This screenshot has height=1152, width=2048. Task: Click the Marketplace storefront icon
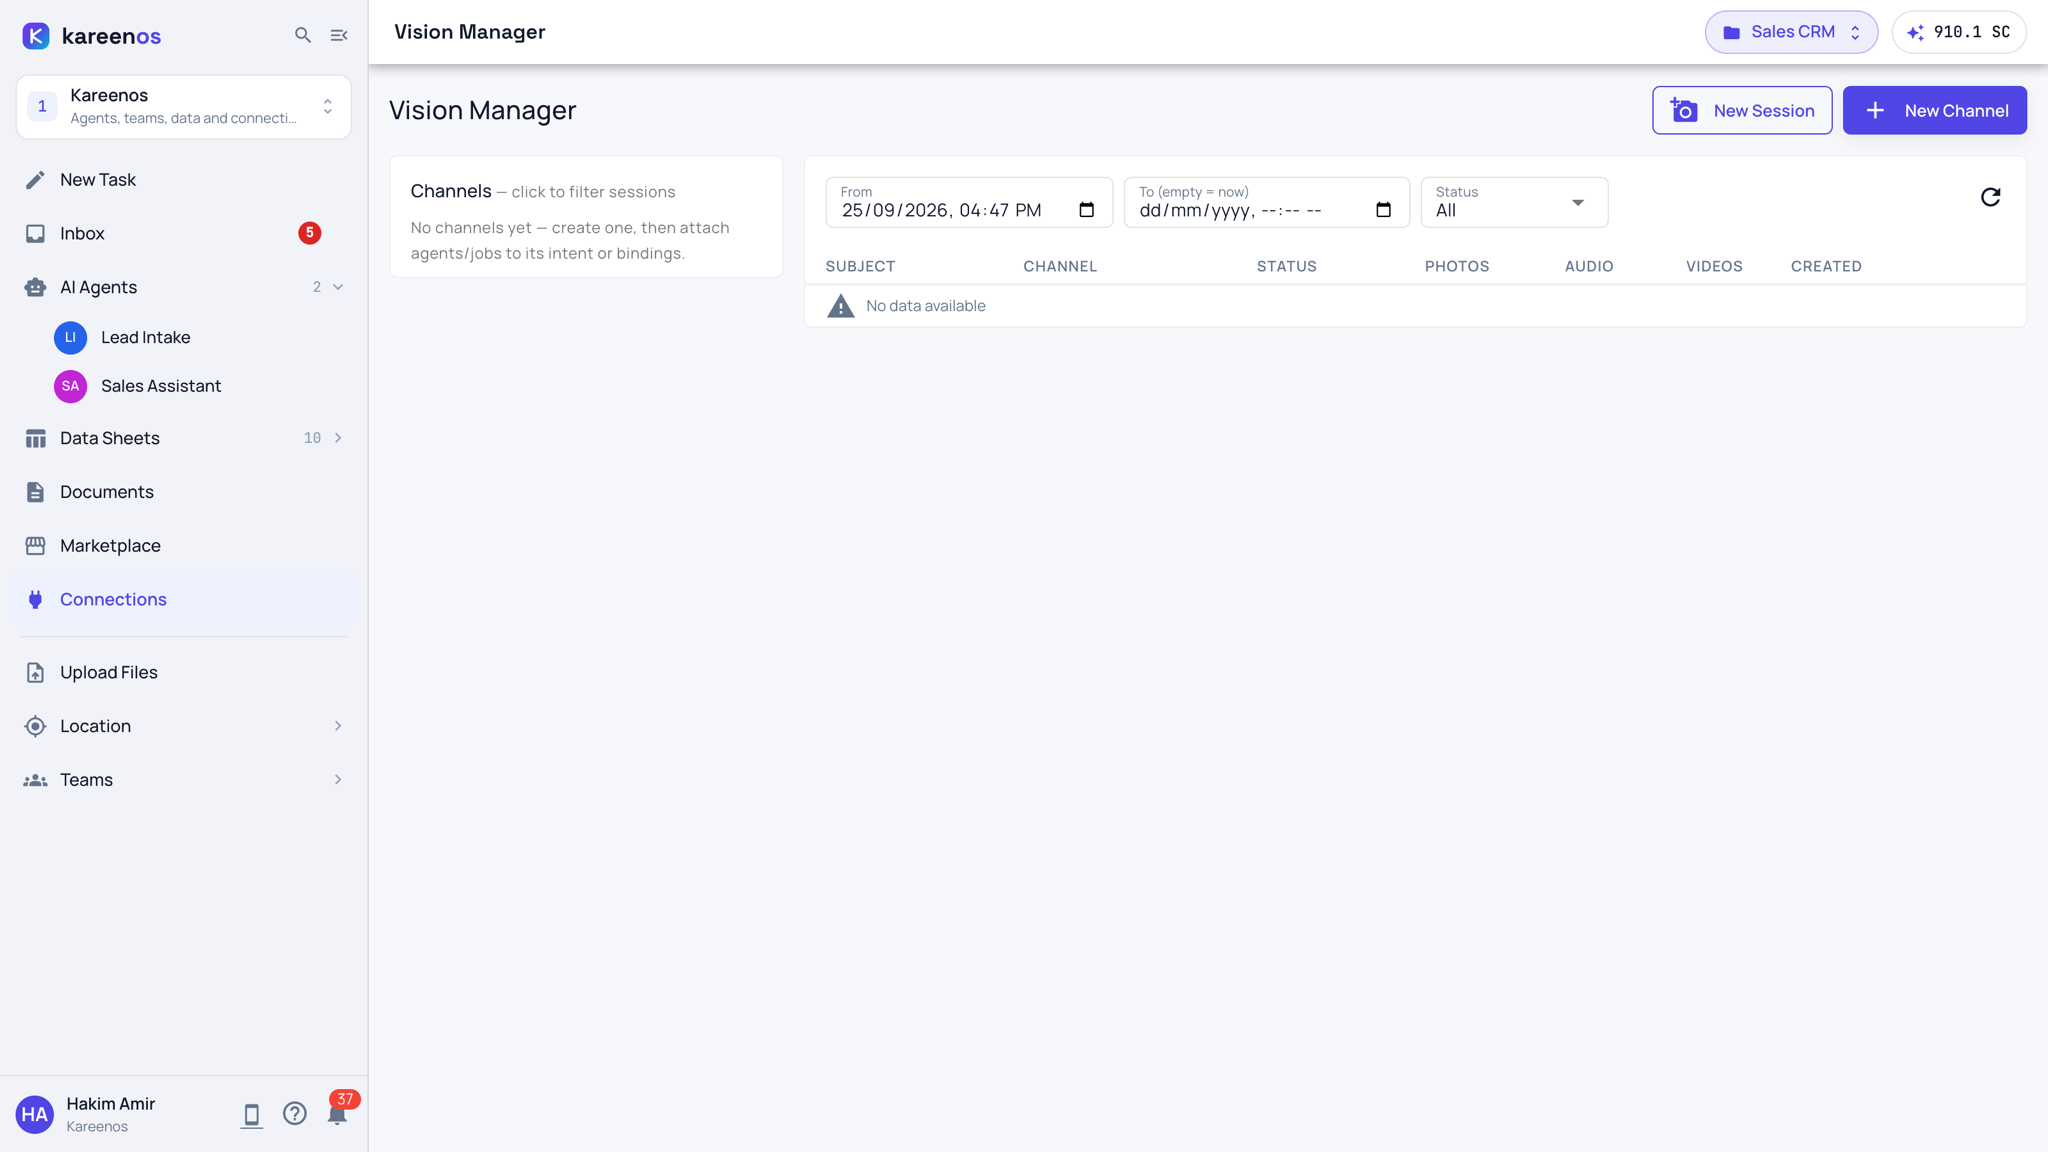(x=35, y=546)
